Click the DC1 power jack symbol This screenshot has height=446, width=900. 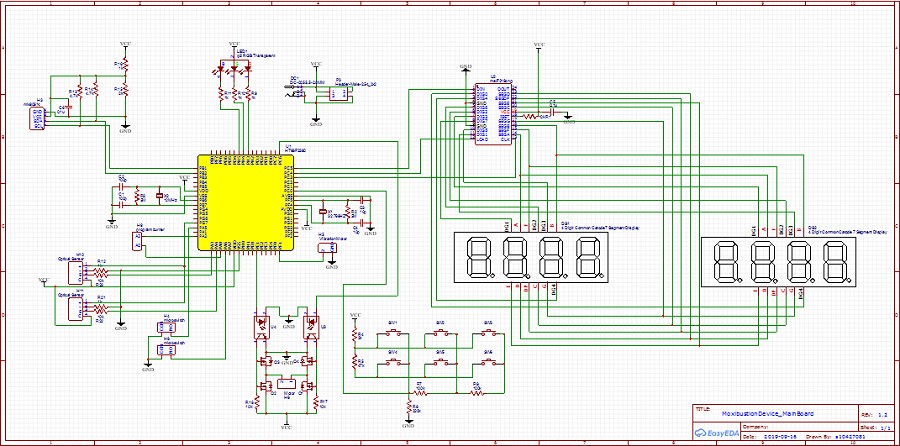tap(297, 91)
